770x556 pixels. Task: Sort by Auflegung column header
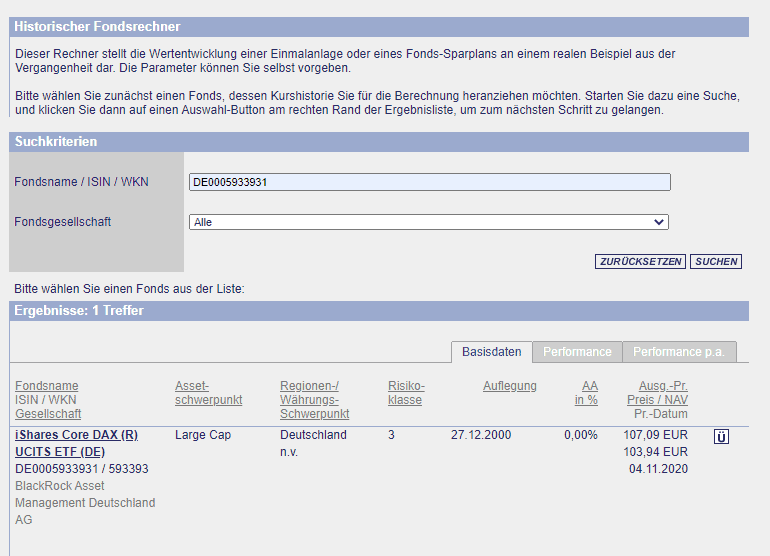(510, 386)
